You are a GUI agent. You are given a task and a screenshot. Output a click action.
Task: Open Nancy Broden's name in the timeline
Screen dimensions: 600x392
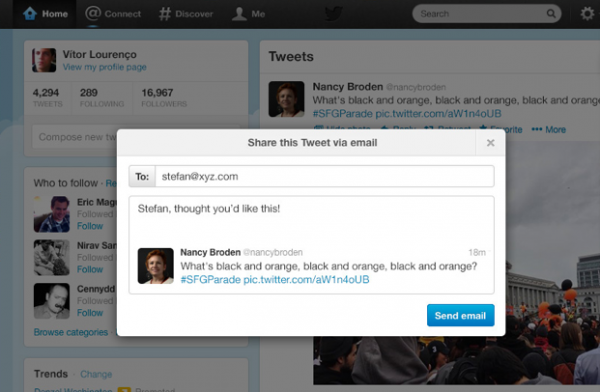tap(347, 87)
